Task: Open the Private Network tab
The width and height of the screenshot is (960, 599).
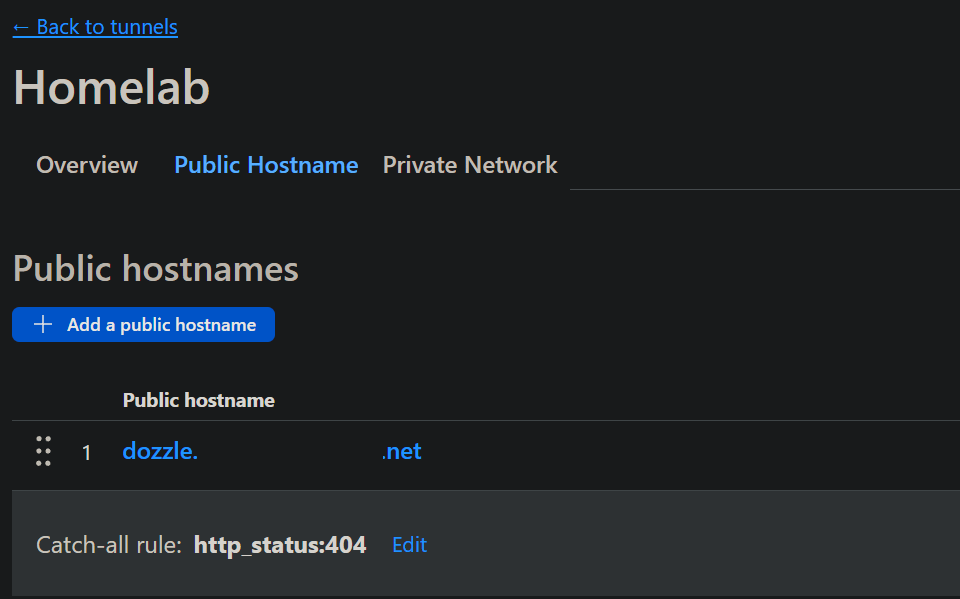Action: click(470, 165)
